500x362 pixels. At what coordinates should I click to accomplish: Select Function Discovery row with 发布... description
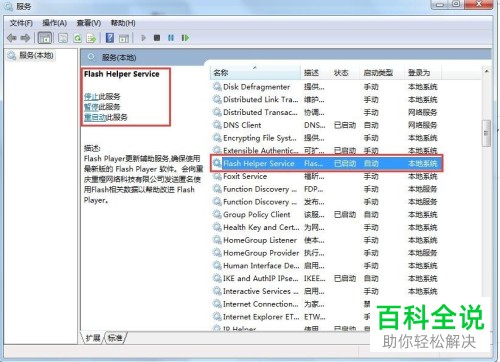(x=325, y=202)
